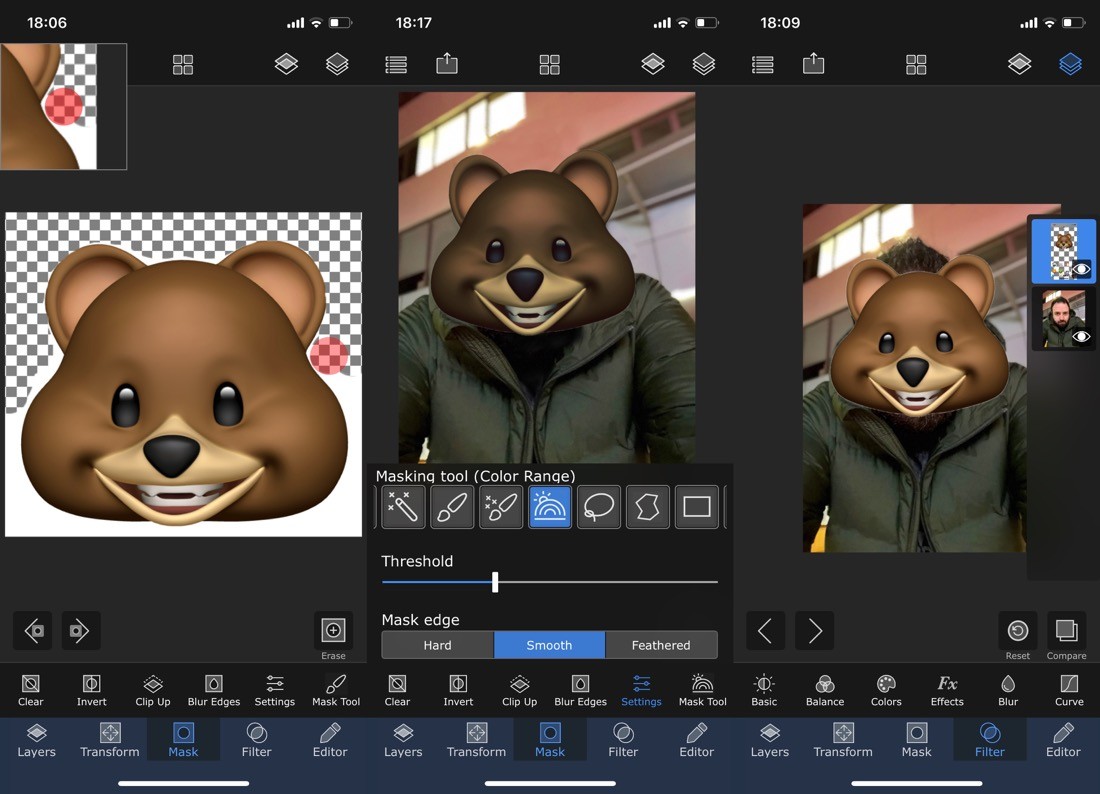Viewport: 1100px width, 794px height.
Task: Toggle stacked layers icon in middle screen top bar
Action: pos(704,64)
